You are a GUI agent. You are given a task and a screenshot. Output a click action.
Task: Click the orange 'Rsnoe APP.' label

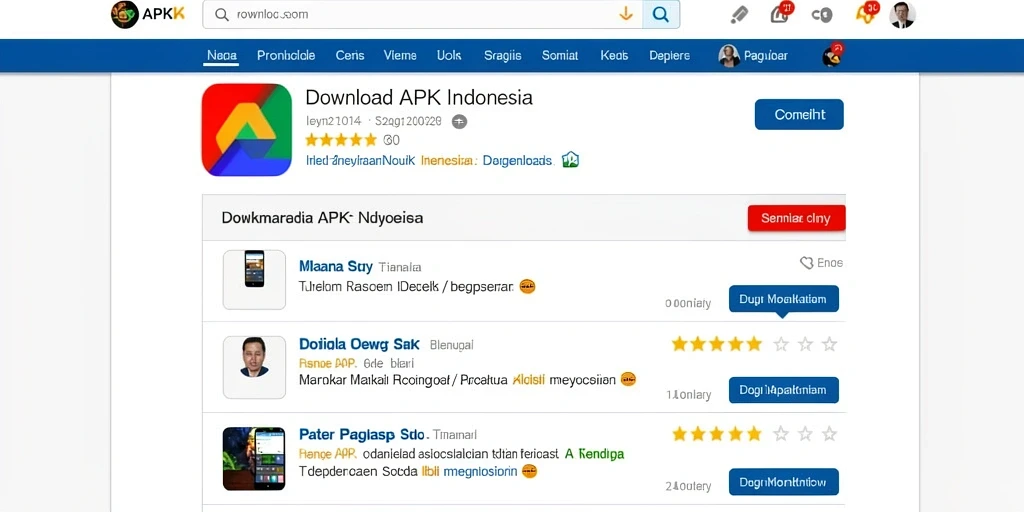pos(328,363)
